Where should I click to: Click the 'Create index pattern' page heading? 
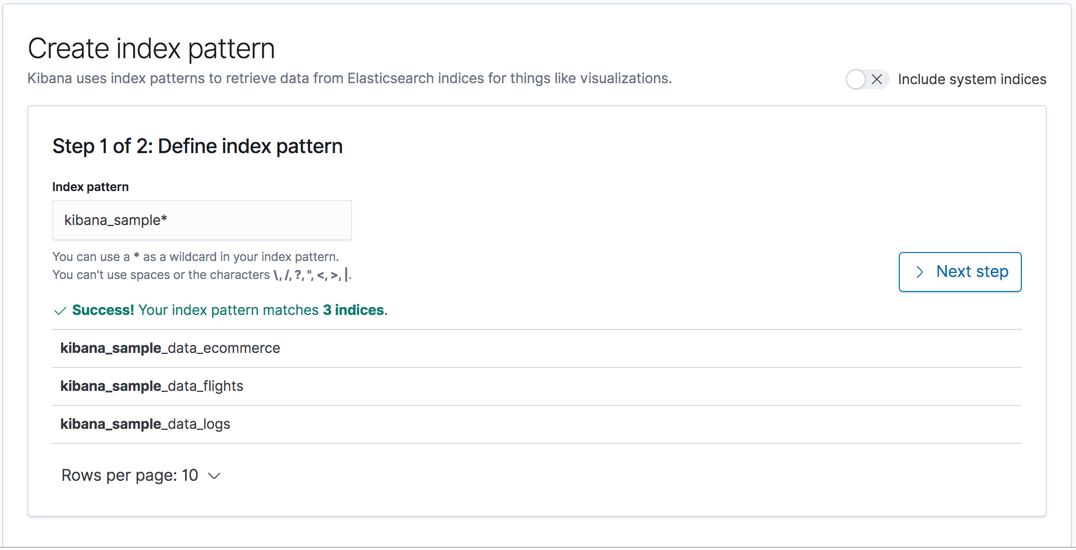point(151,48)
